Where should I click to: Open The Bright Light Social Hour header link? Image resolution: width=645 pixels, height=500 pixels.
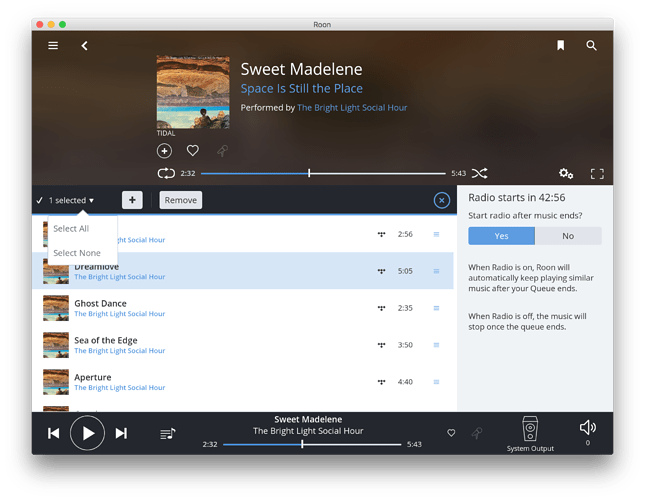(352, 108)
